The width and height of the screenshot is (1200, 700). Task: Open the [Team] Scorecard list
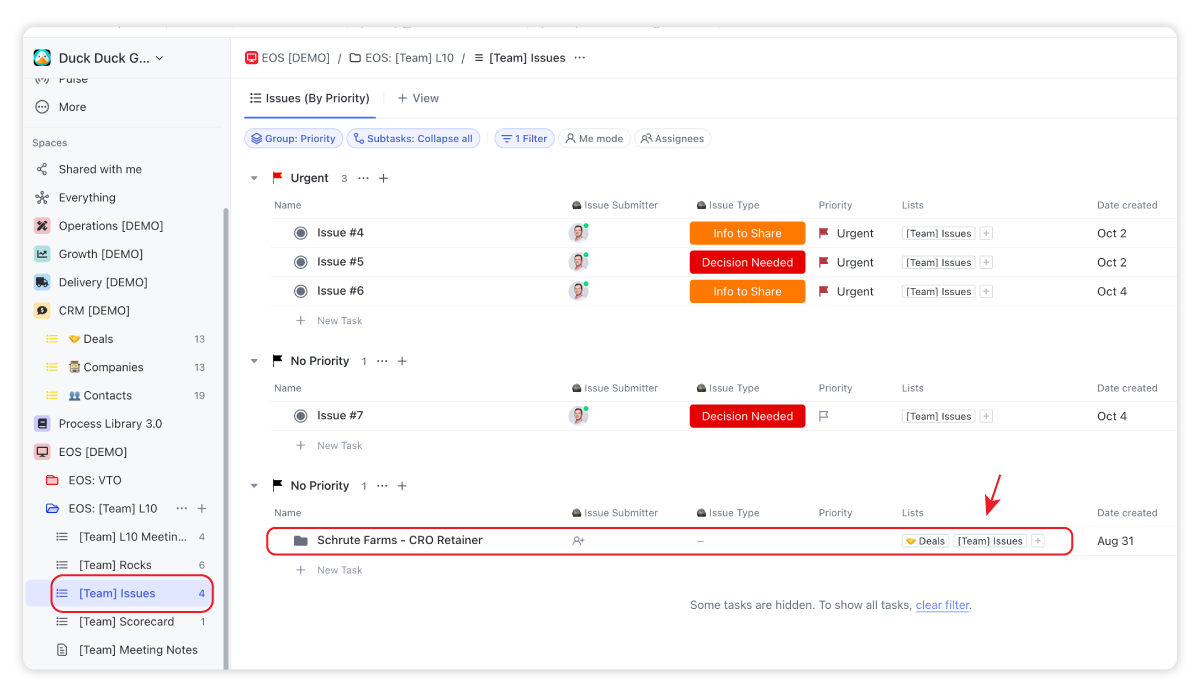pos(126,621)
